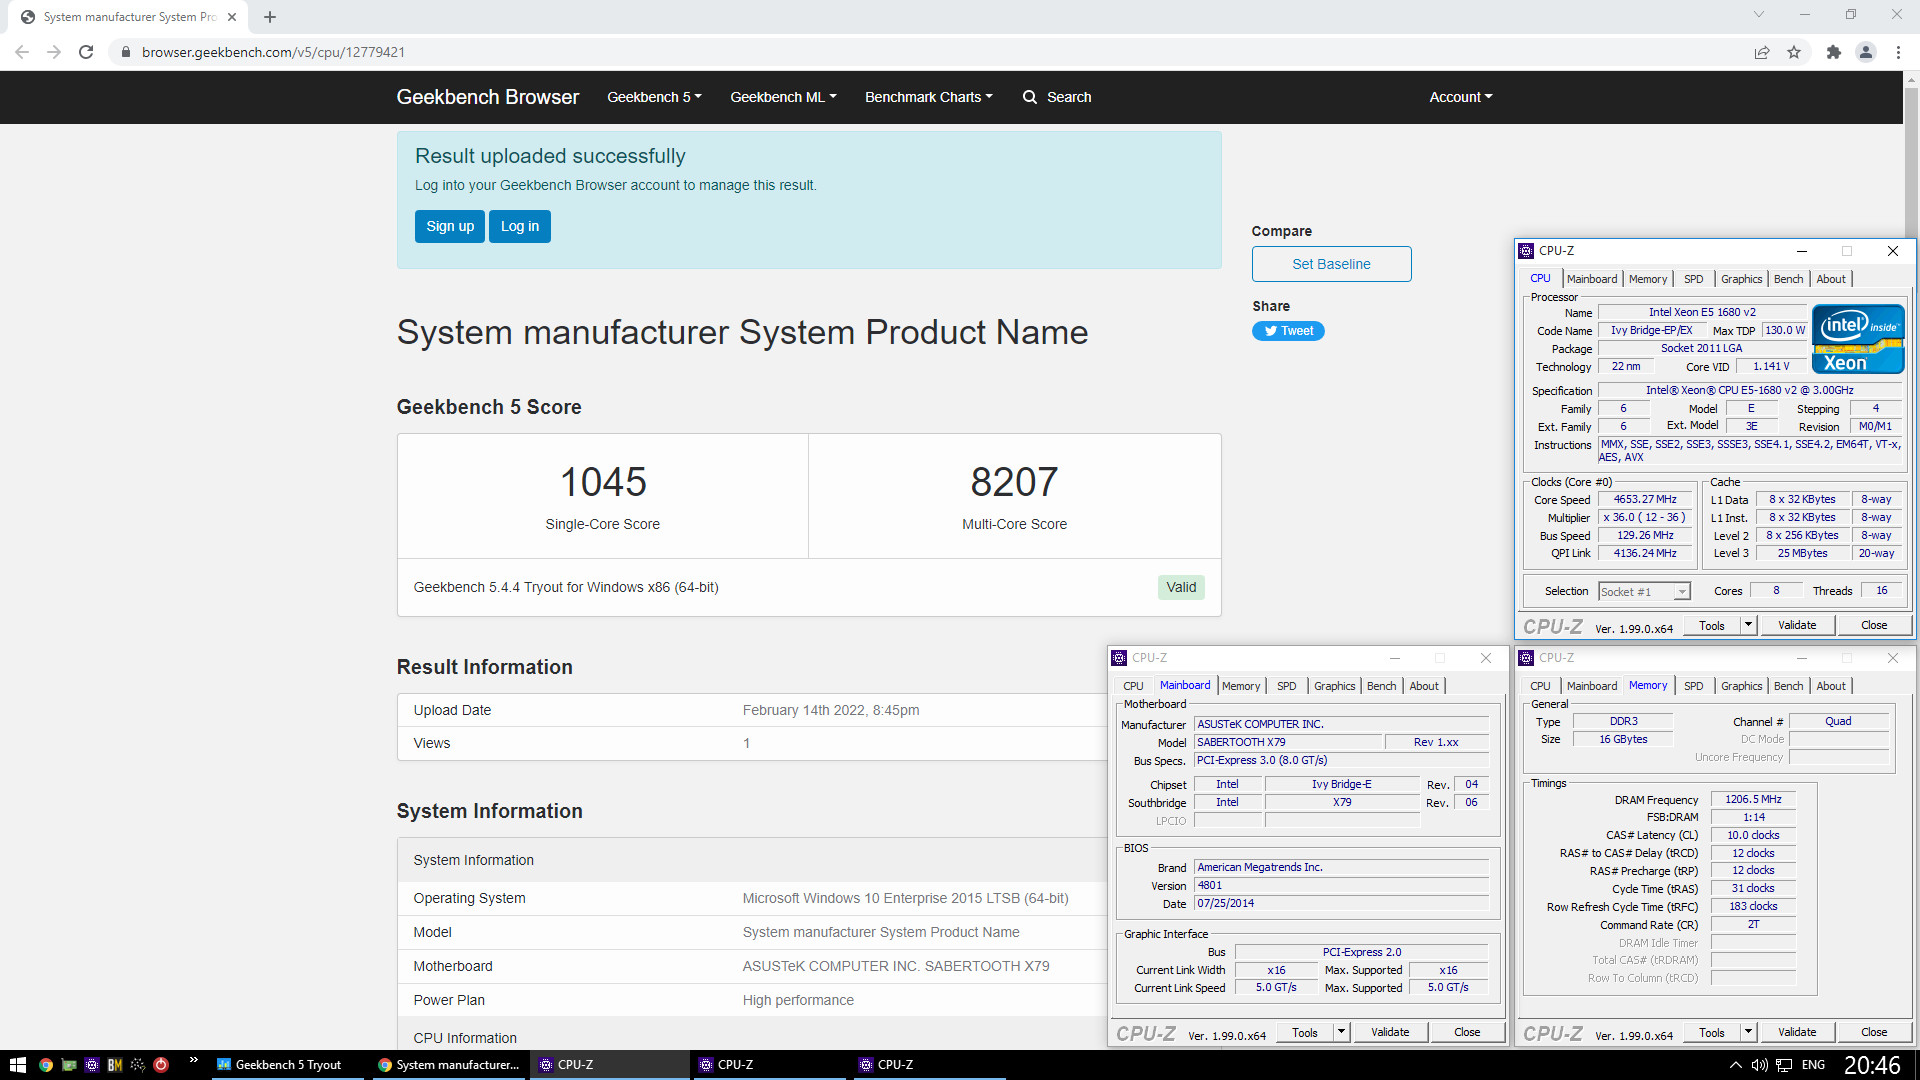Open the volume control in system tray

click(x=1760, y=1065)
